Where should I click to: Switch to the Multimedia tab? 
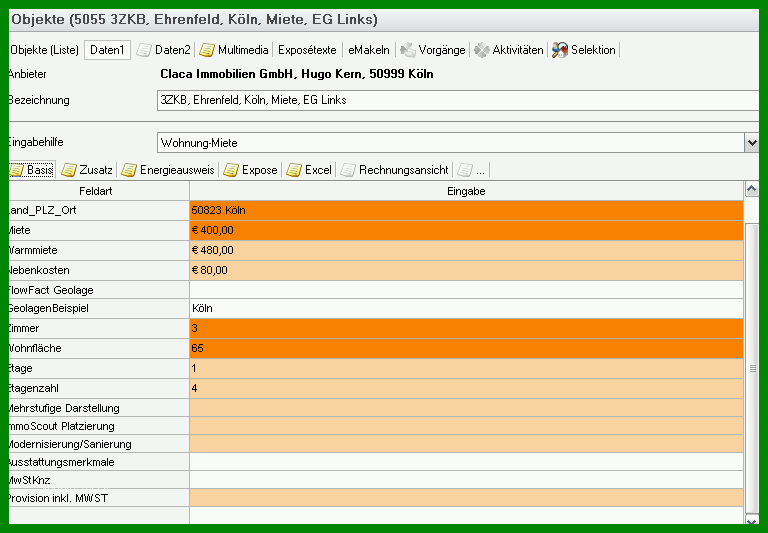[x=234, y=50]
